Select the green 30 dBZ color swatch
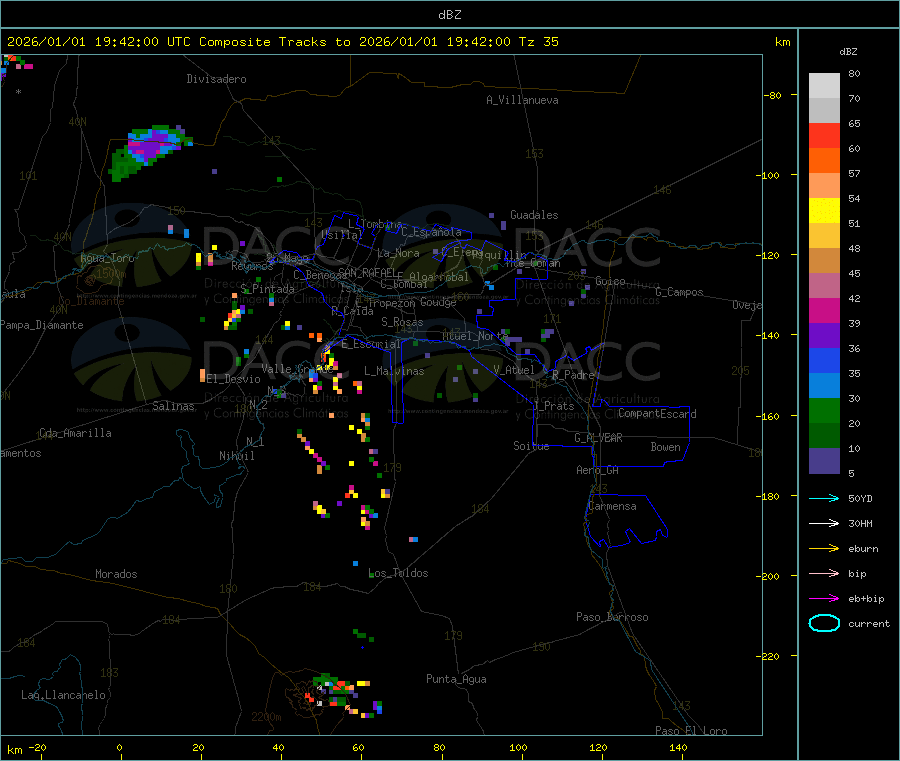 point(824,410)
